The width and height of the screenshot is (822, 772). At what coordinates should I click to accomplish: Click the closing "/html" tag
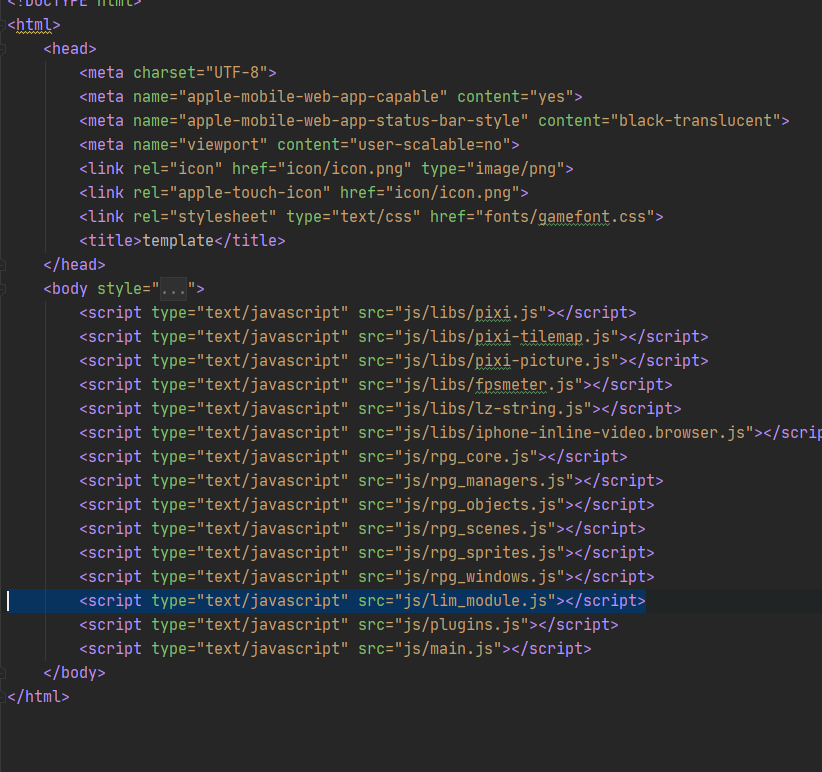click(38, 698)
